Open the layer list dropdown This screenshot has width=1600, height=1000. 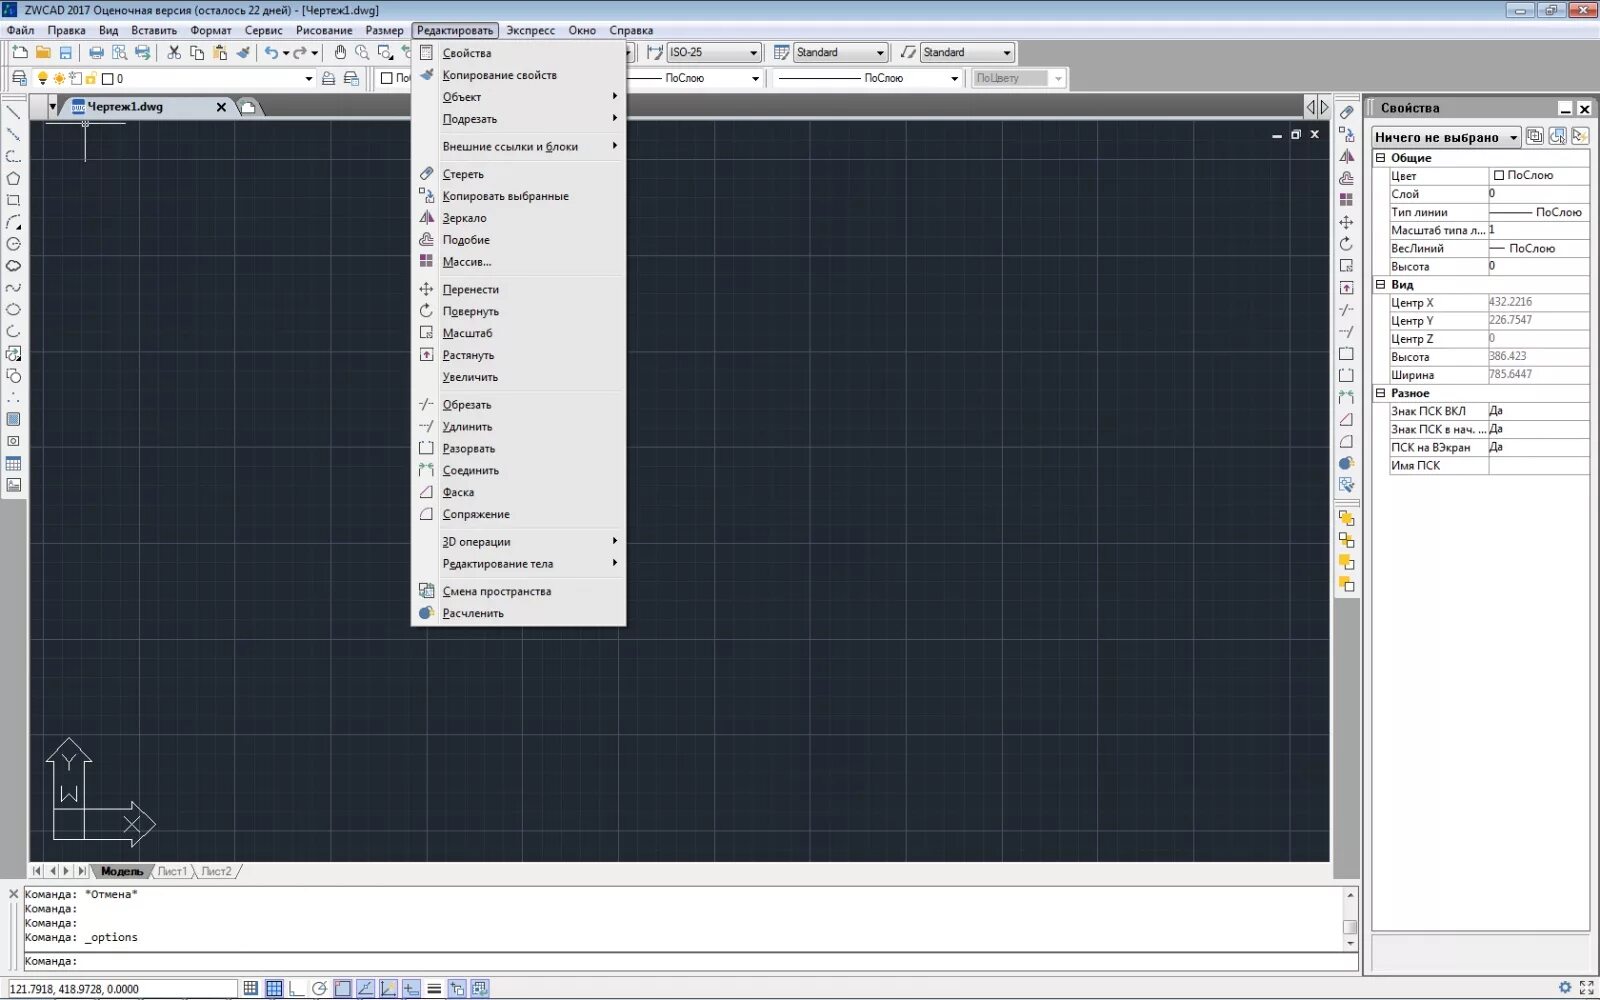309,78
